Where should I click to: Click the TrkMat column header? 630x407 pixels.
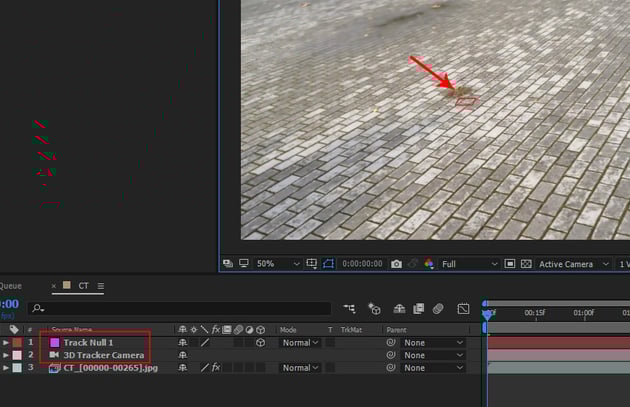pyautogui.click(x=351, y=330)
